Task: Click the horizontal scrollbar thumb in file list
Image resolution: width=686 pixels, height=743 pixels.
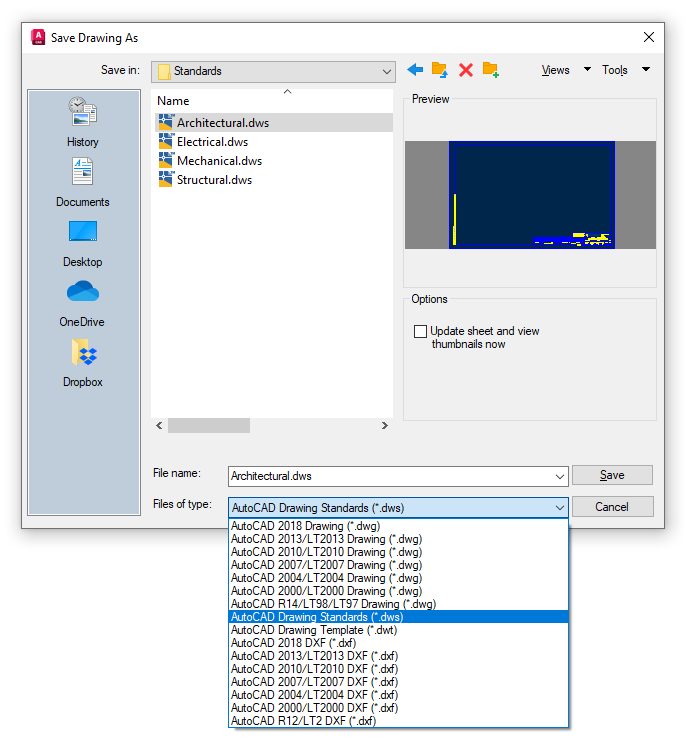Action: (x=208, y=426)
